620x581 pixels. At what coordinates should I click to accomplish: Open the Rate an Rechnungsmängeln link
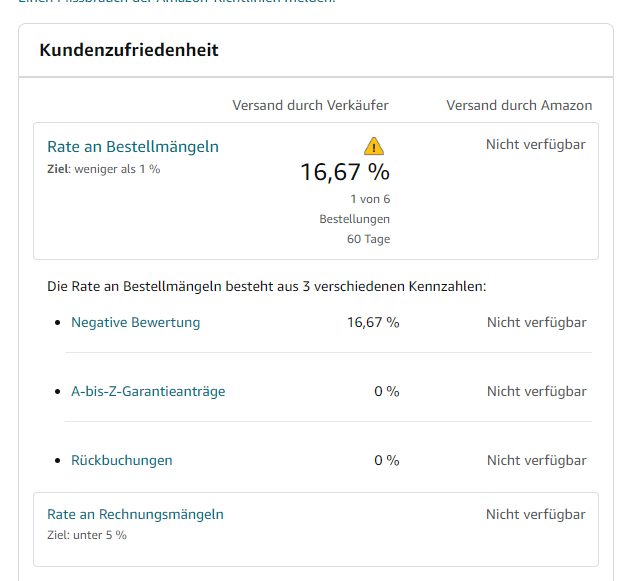click(135, 514)
